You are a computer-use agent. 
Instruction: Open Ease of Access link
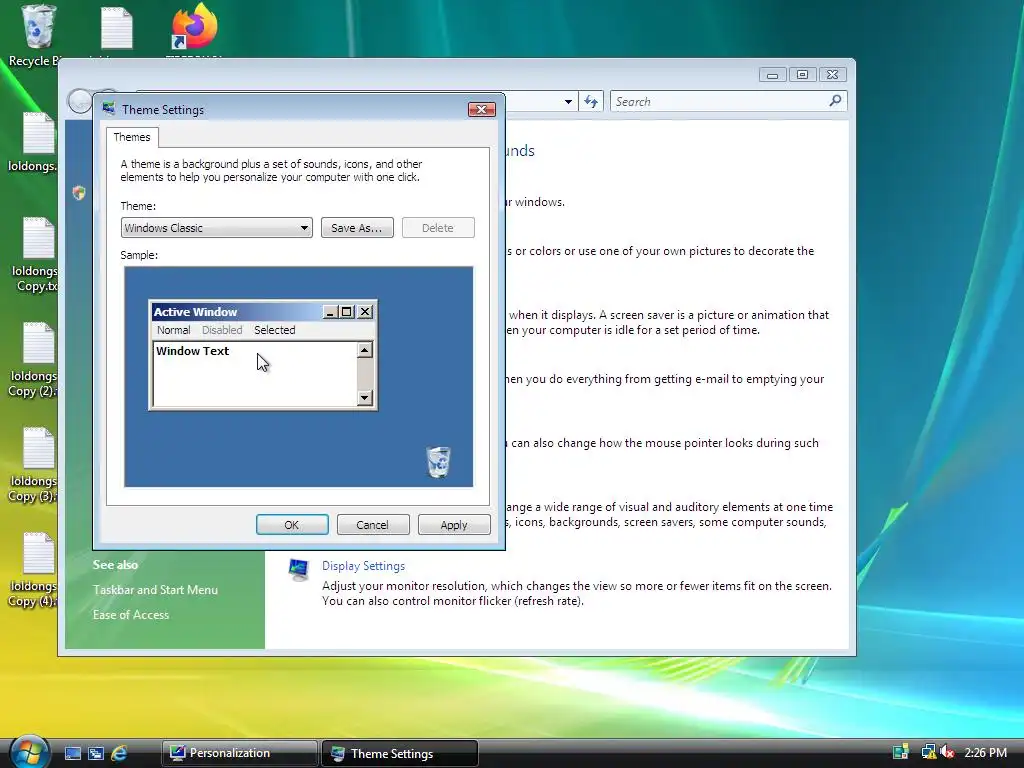point(131,615)
